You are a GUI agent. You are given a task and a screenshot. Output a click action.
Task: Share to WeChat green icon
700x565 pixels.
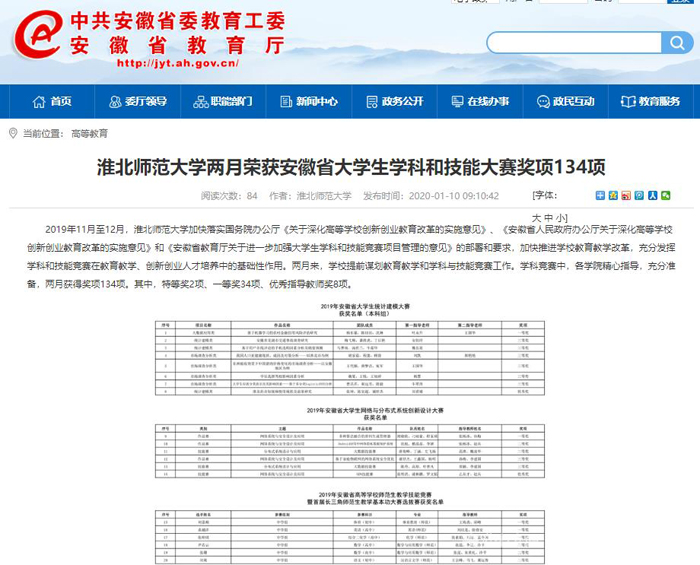click(x=666, y=195)
